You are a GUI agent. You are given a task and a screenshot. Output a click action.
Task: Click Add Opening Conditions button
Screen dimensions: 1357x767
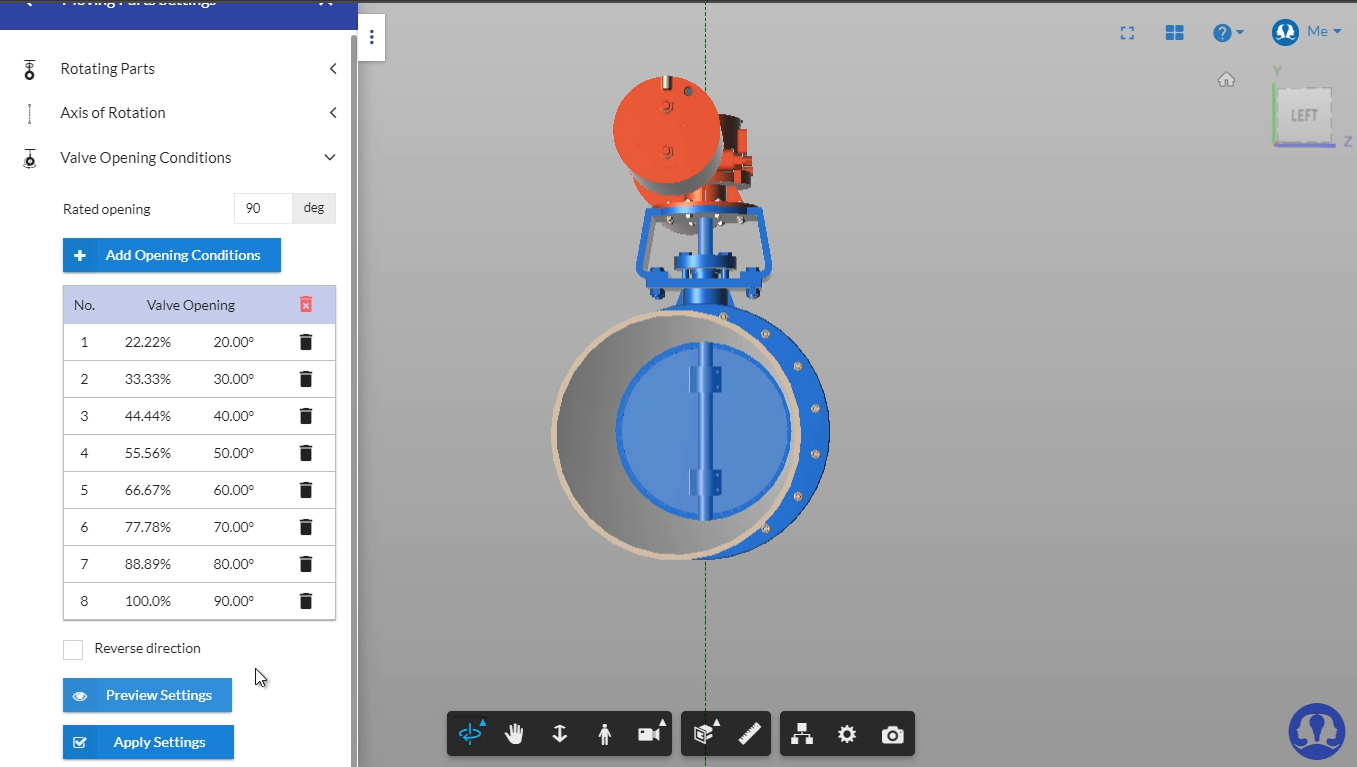tap(172, 255)
